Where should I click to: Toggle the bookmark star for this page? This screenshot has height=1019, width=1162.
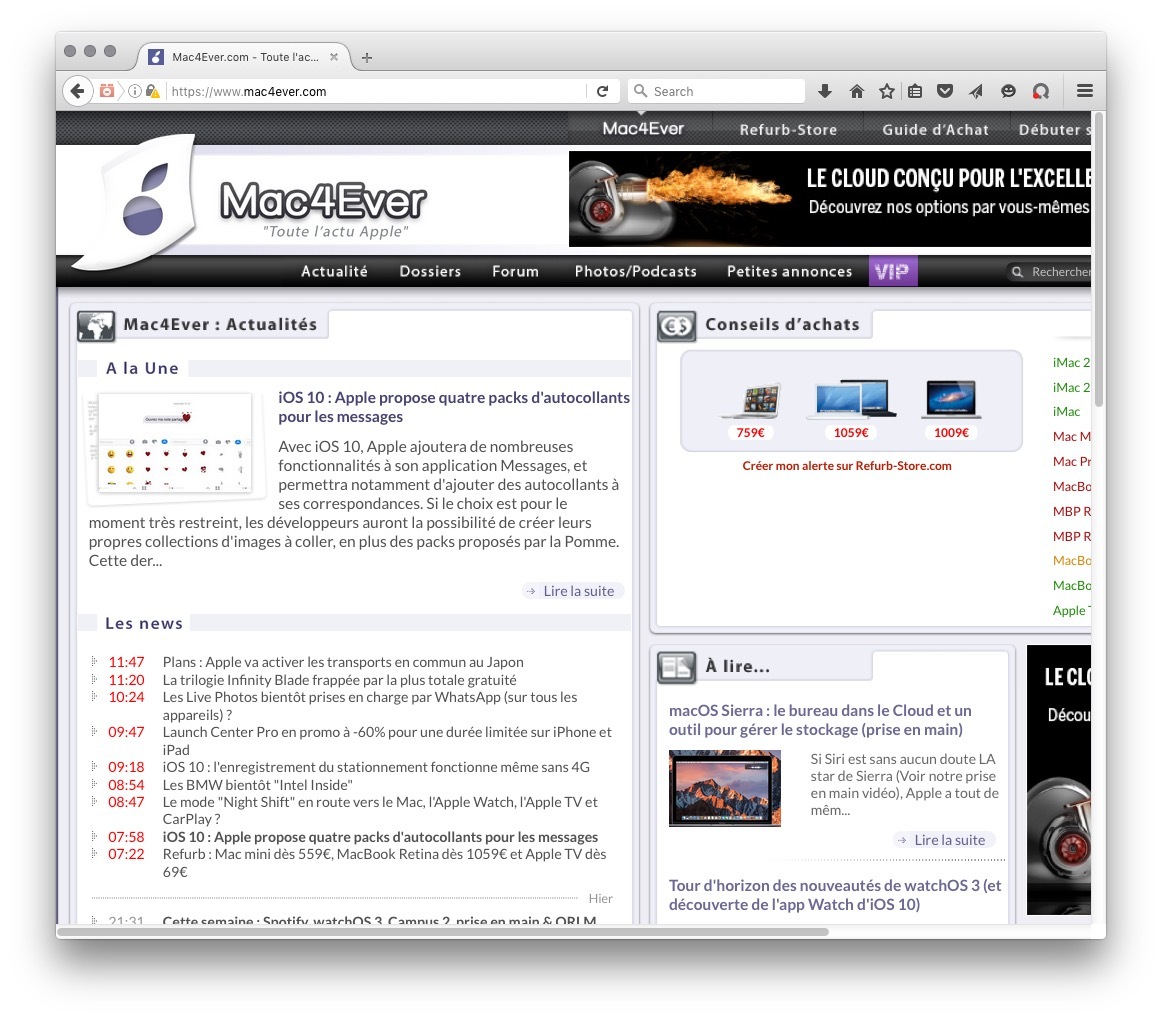[x=886, y=90]
